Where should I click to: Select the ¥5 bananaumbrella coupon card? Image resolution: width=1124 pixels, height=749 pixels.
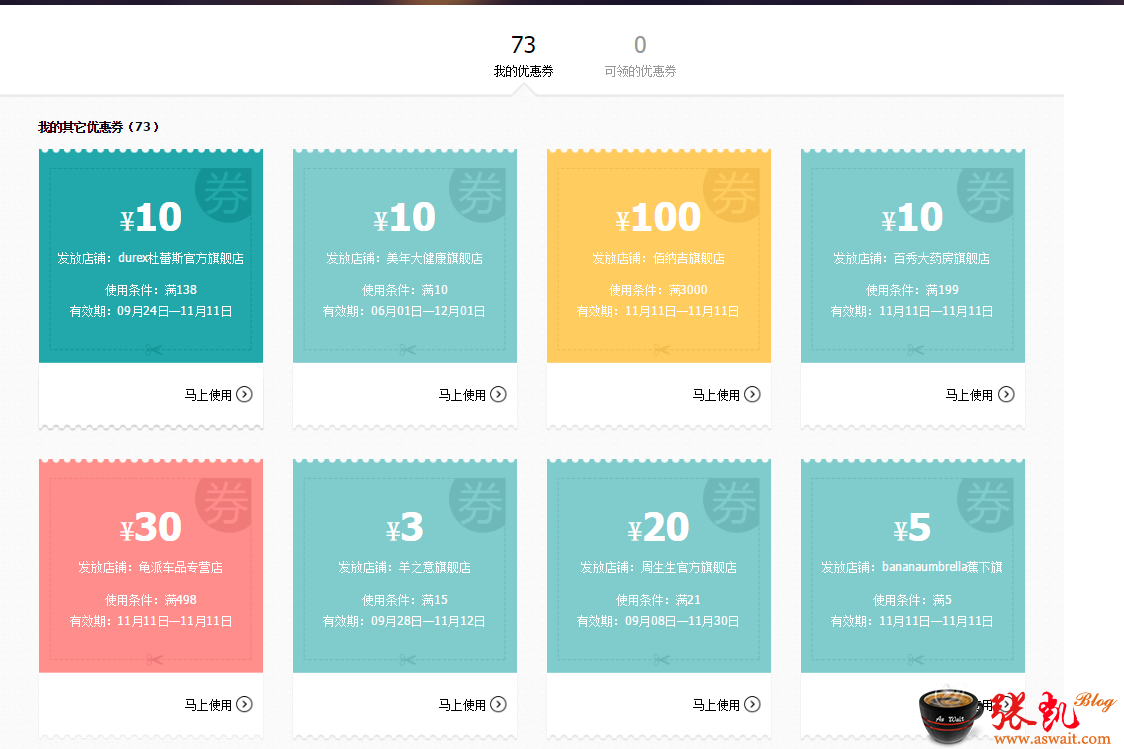tap(913, 567)
